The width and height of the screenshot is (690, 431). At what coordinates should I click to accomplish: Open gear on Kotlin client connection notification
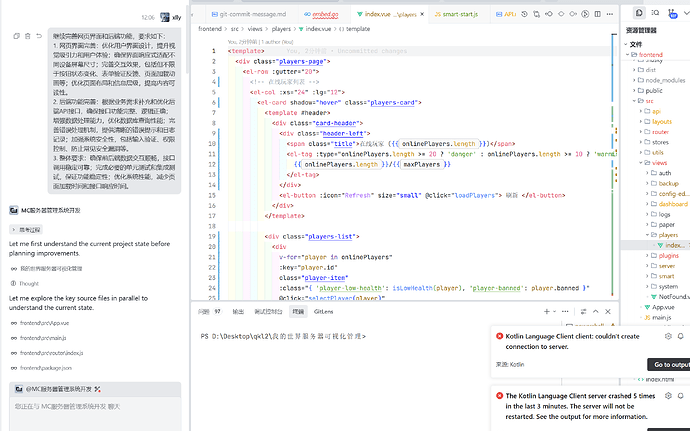pyautogui.click(x=668, y=336)
